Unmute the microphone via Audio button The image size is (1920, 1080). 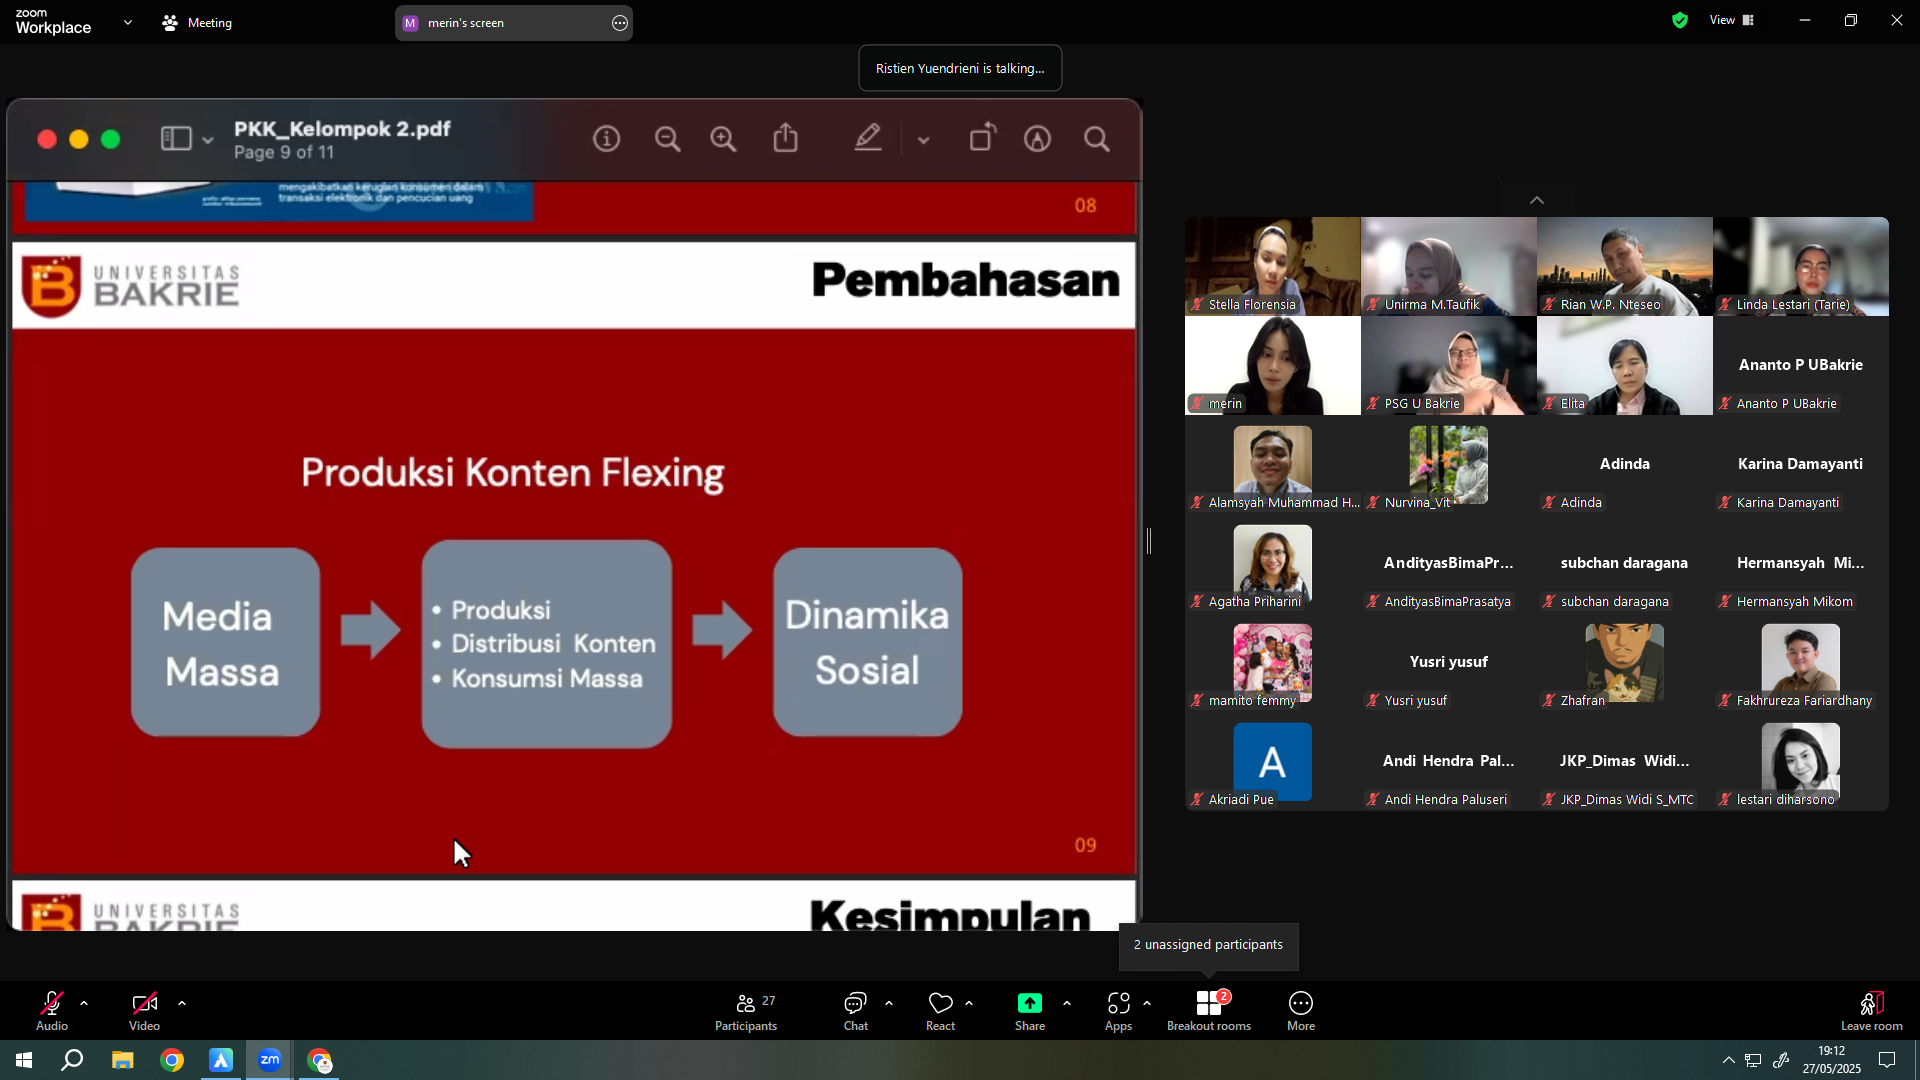[x=52, y=1011]
